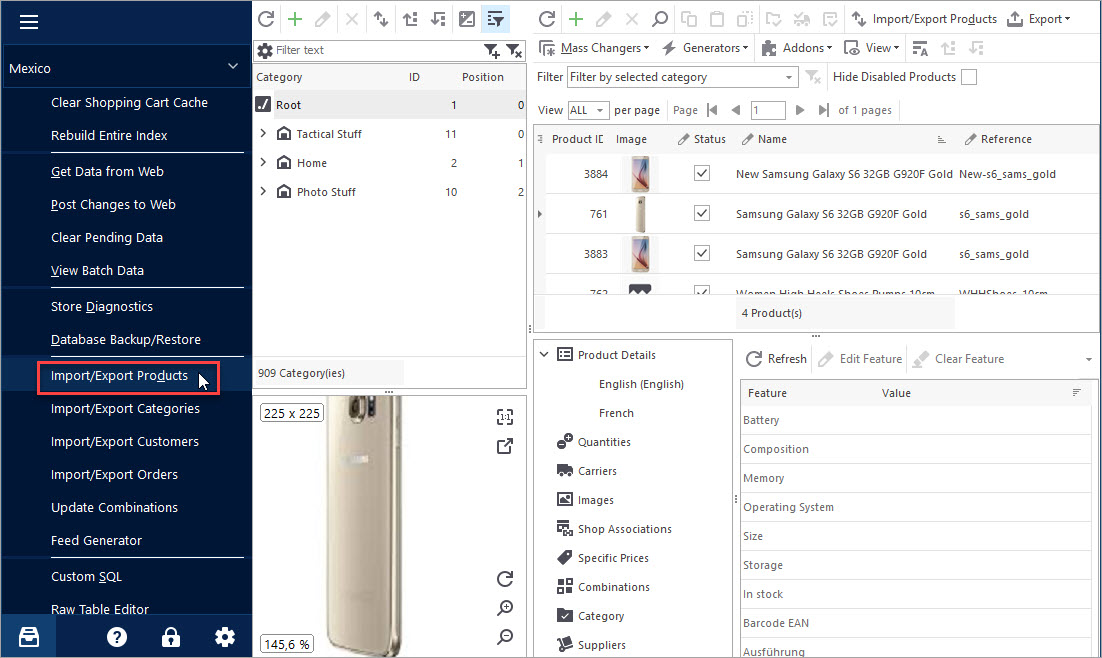Open filter settings gear icon
Viewport: 1102px width, 658px height.
[265, 51]
